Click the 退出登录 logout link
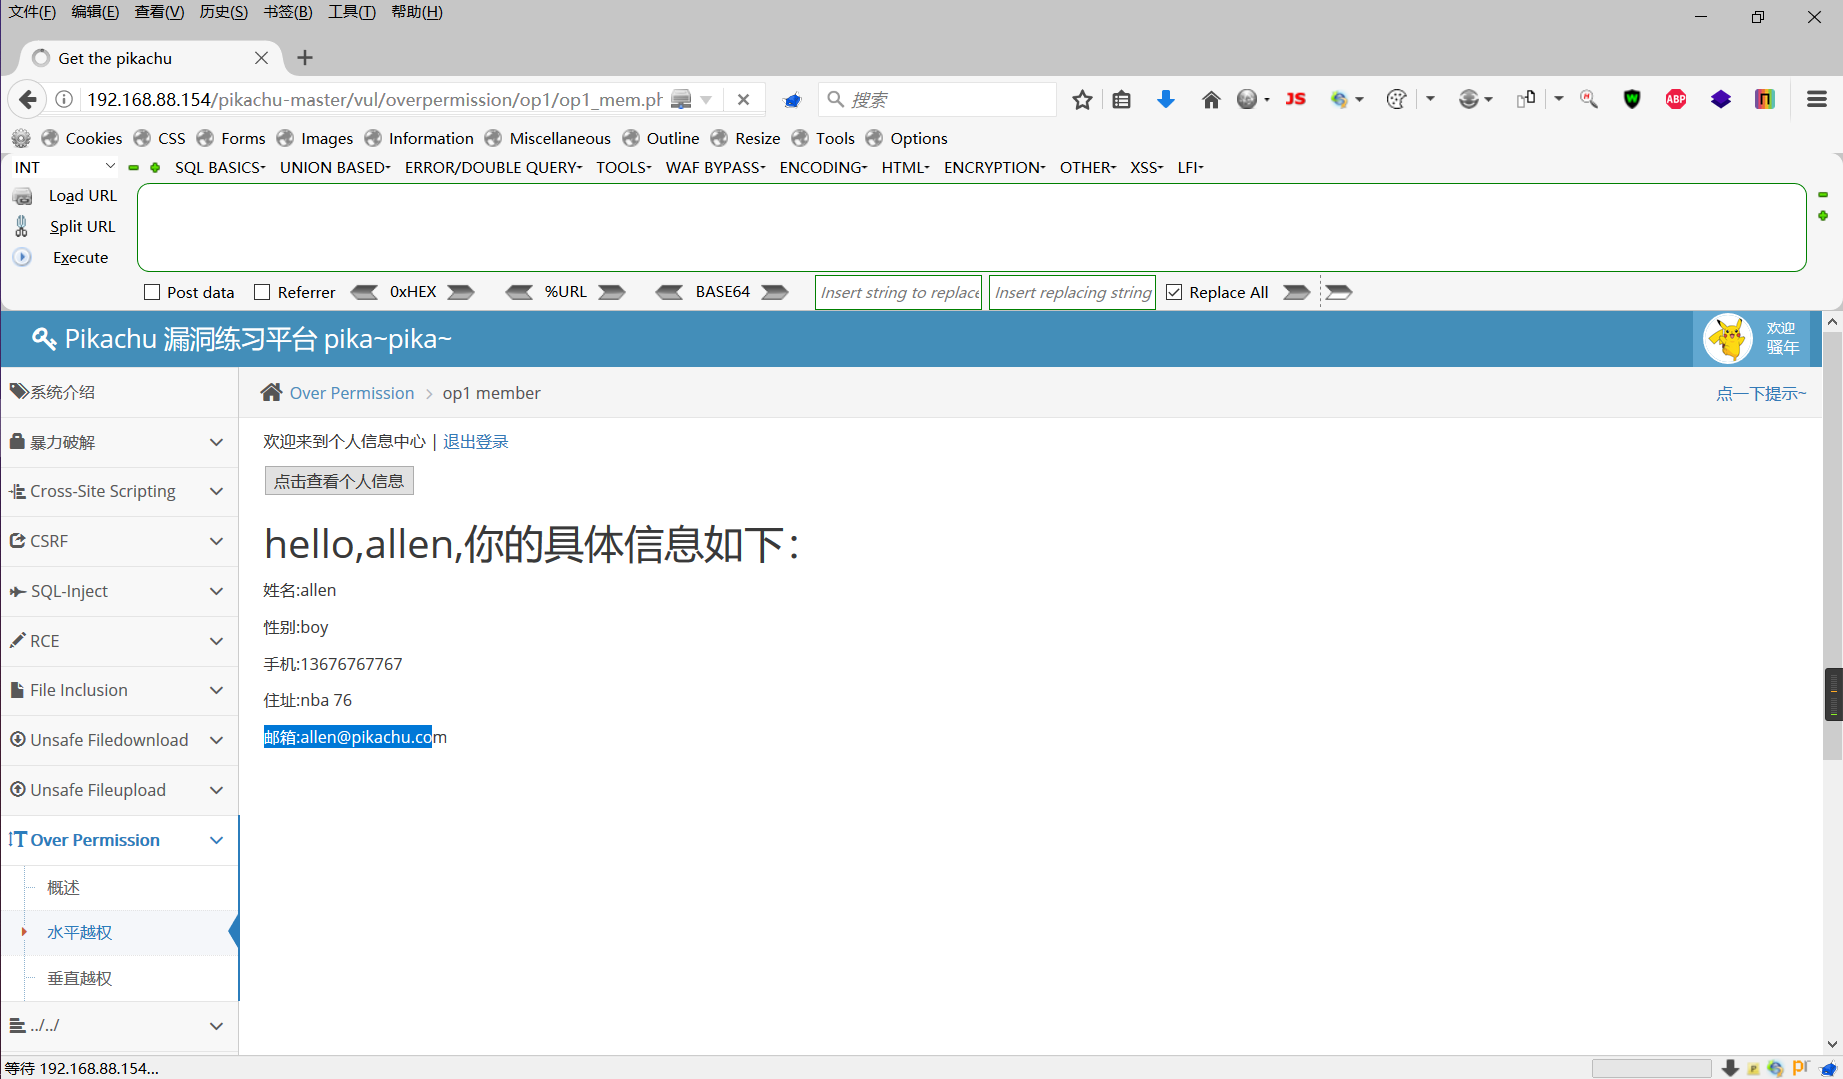This screenshot has height=1079, width=1843. (476, 441)
